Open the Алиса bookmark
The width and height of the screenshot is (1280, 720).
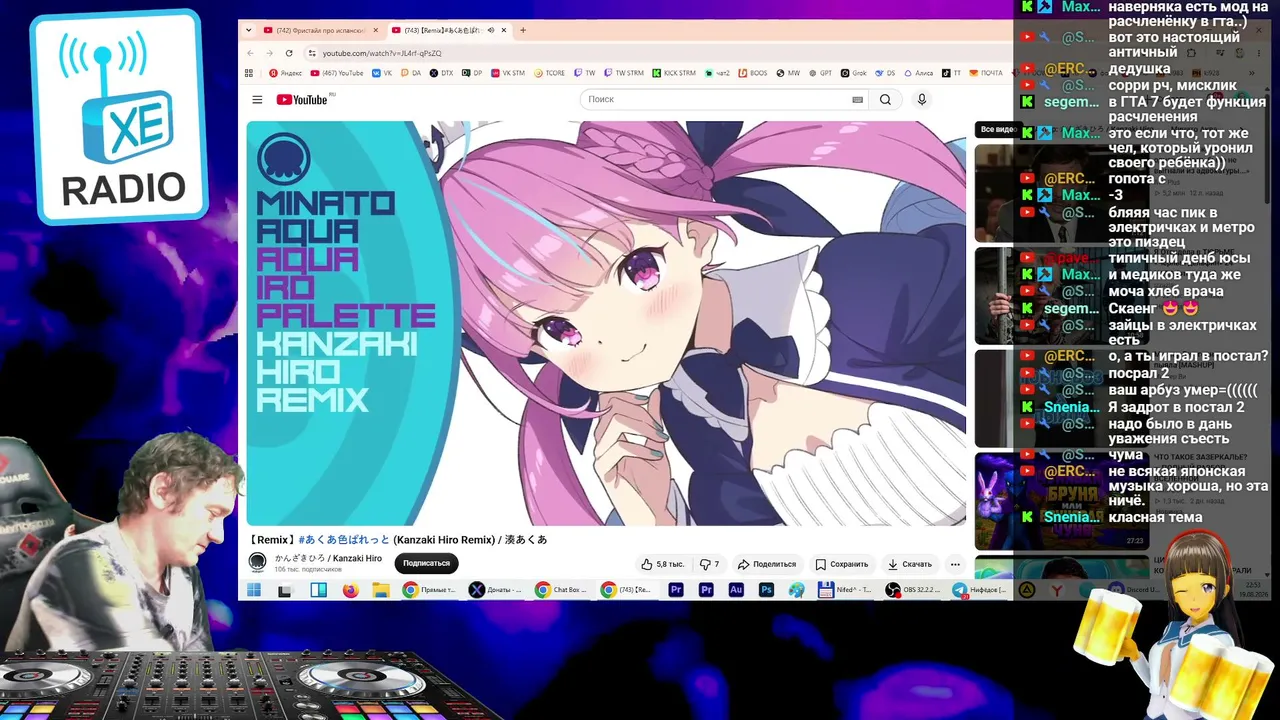click(x=919, y=73)
